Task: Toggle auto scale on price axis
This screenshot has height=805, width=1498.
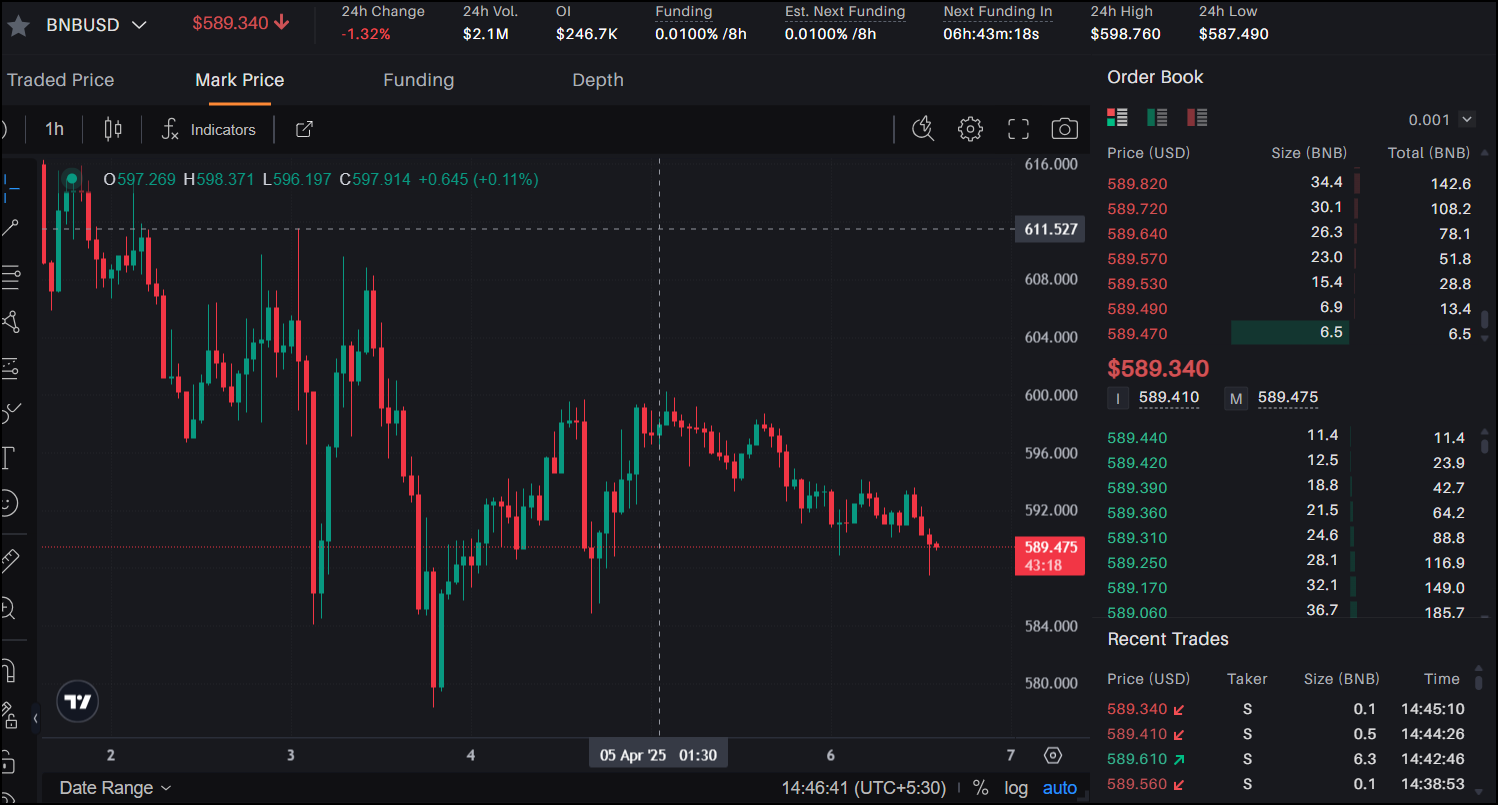Action: click(x=1060, y=788)
